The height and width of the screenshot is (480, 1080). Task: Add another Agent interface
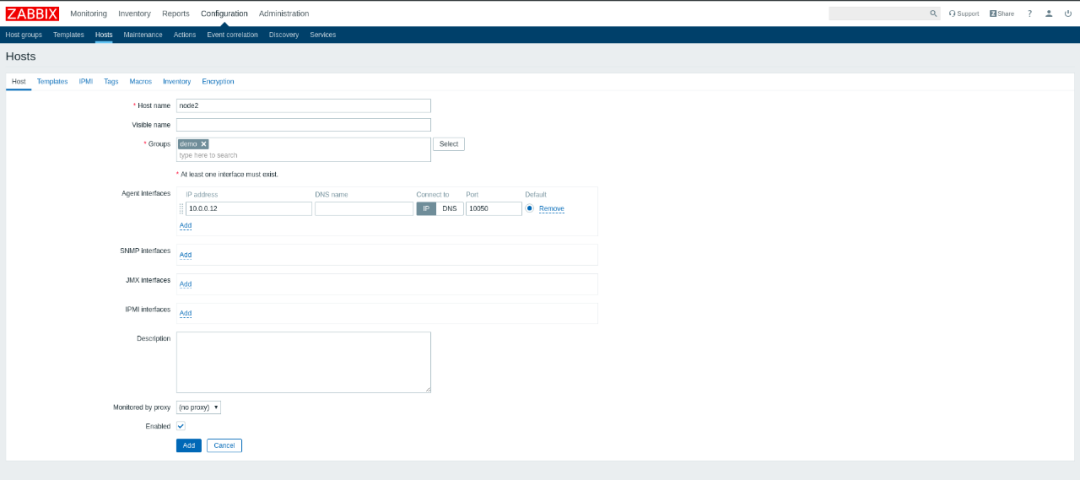tap(185, 225)
